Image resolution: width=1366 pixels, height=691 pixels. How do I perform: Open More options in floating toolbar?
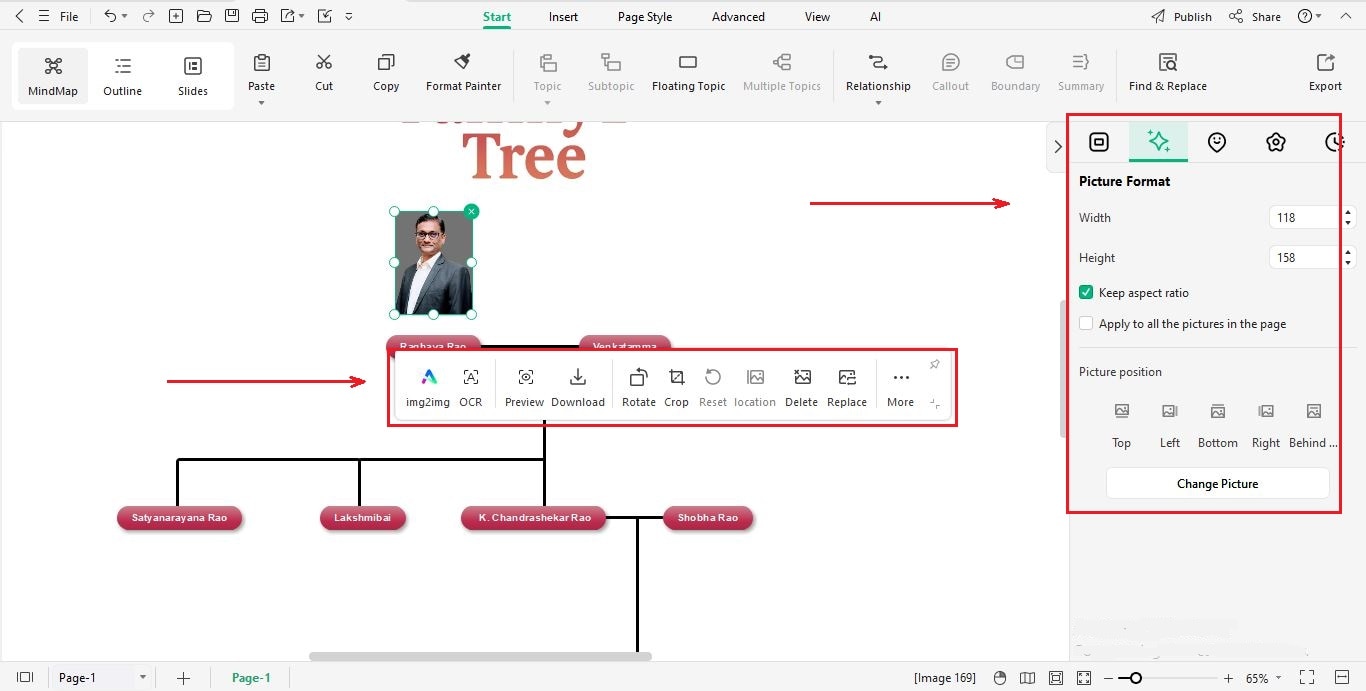(901, 387)
